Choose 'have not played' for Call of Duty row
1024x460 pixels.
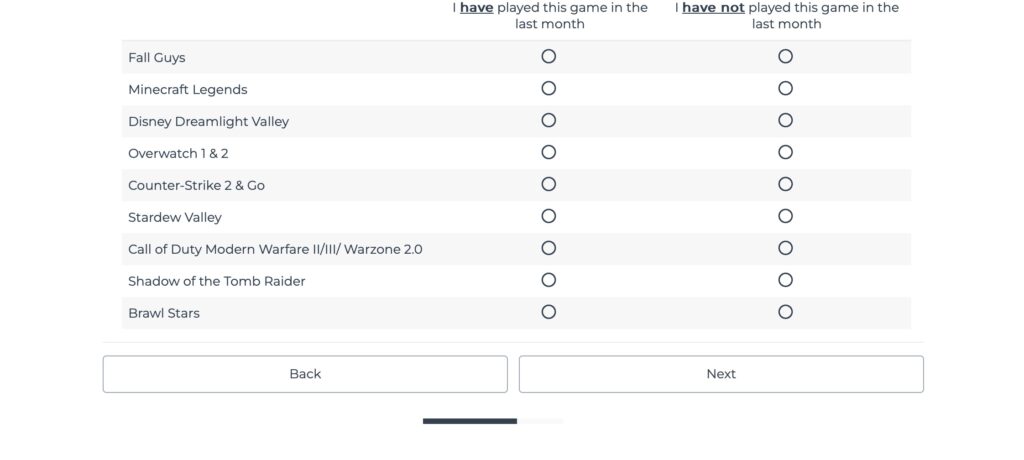point(785,249)
